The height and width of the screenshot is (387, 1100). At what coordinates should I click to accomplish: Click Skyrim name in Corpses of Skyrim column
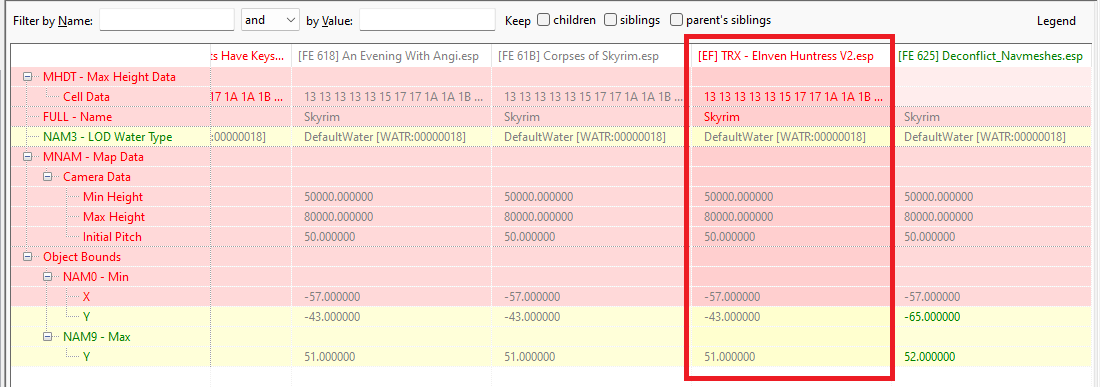point(522,116)
